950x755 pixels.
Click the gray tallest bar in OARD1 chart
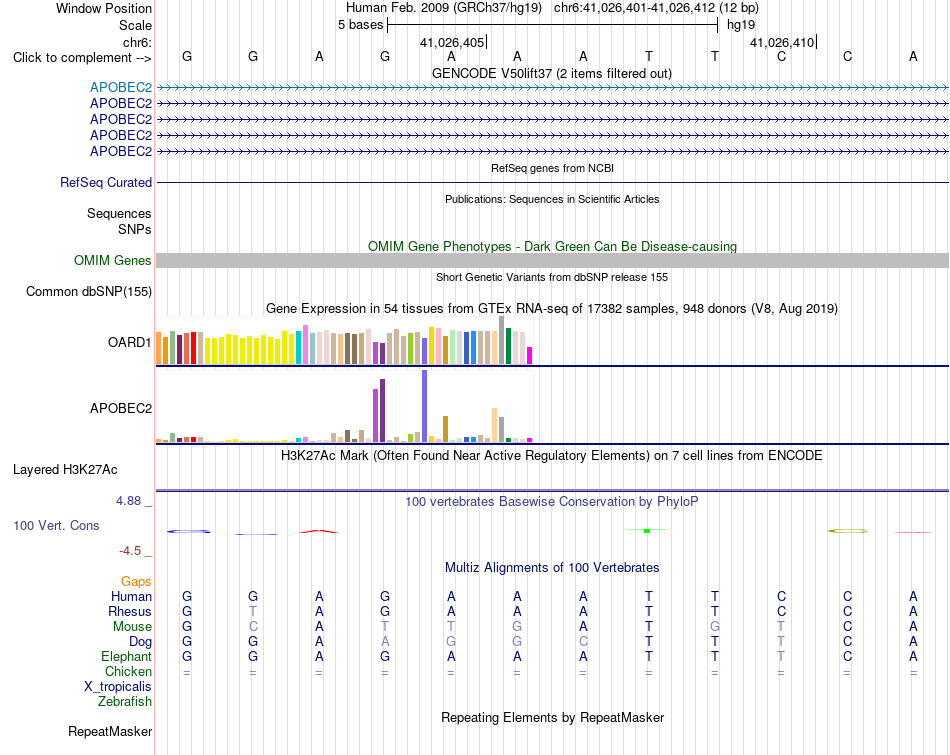[501, 340]
